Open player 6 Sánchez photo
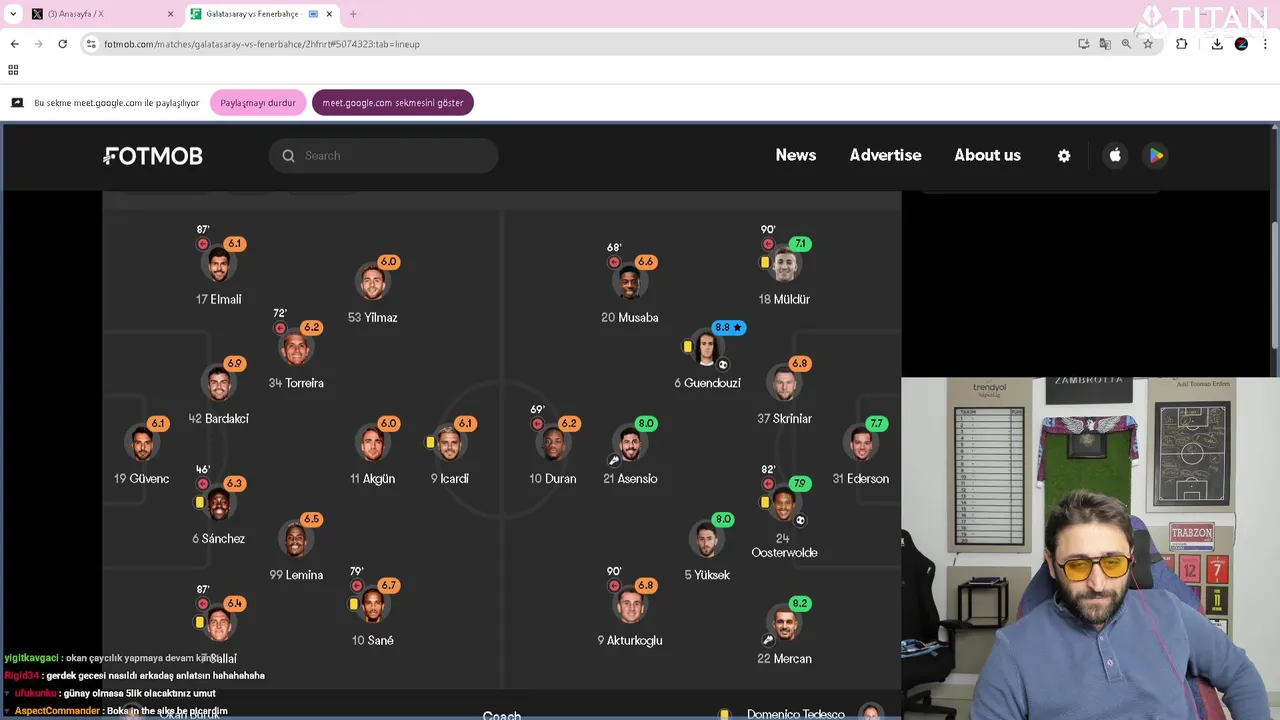 point(219,504)
